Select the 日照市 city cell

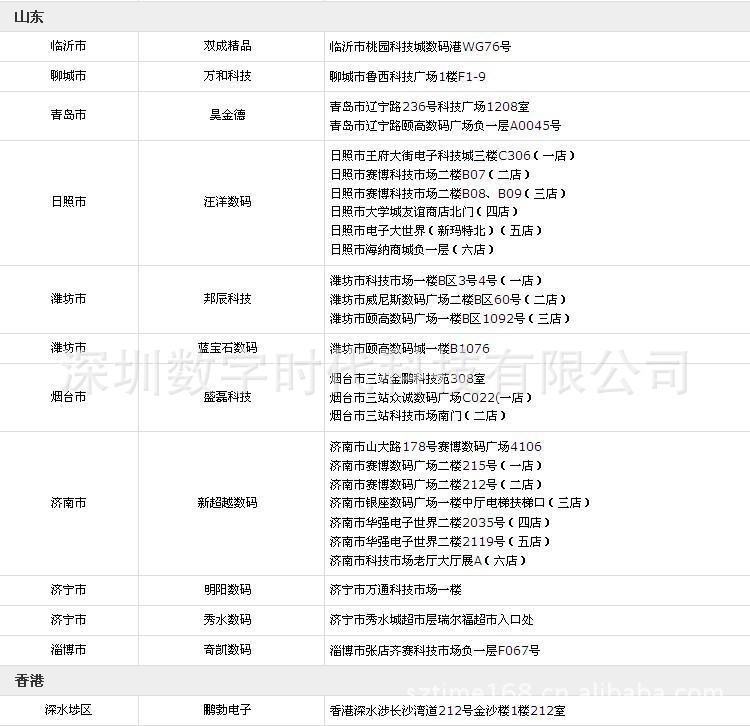coord(68,202)
